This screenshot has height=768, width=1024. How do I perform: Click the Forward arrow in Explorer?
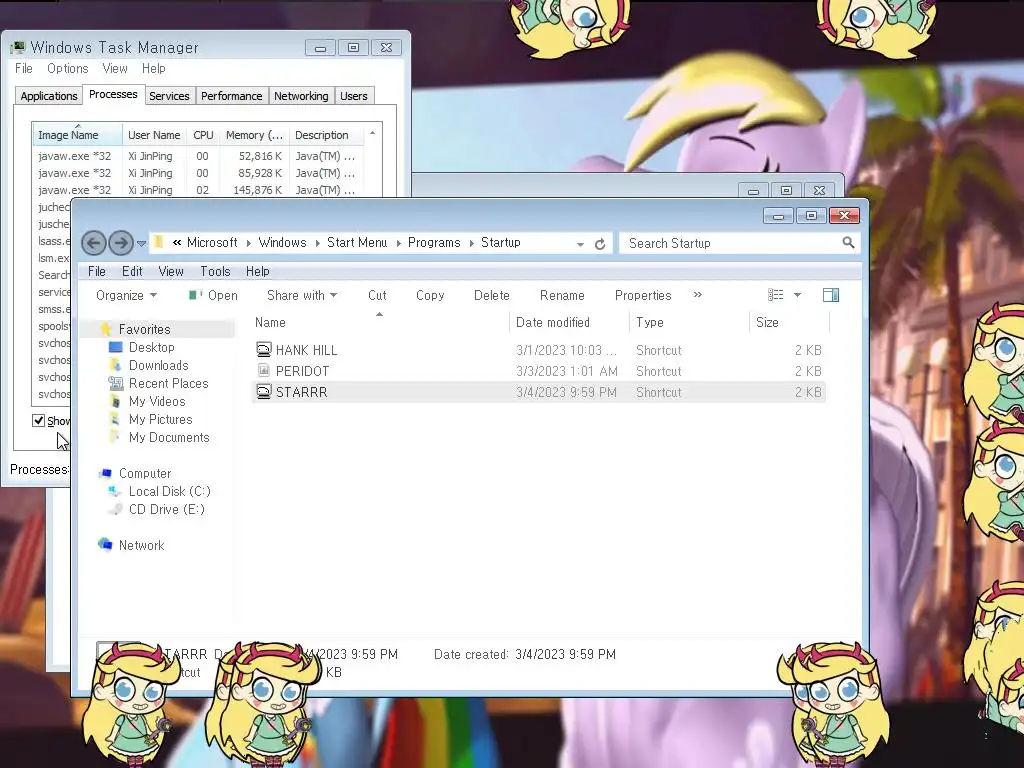click(121, 244)
